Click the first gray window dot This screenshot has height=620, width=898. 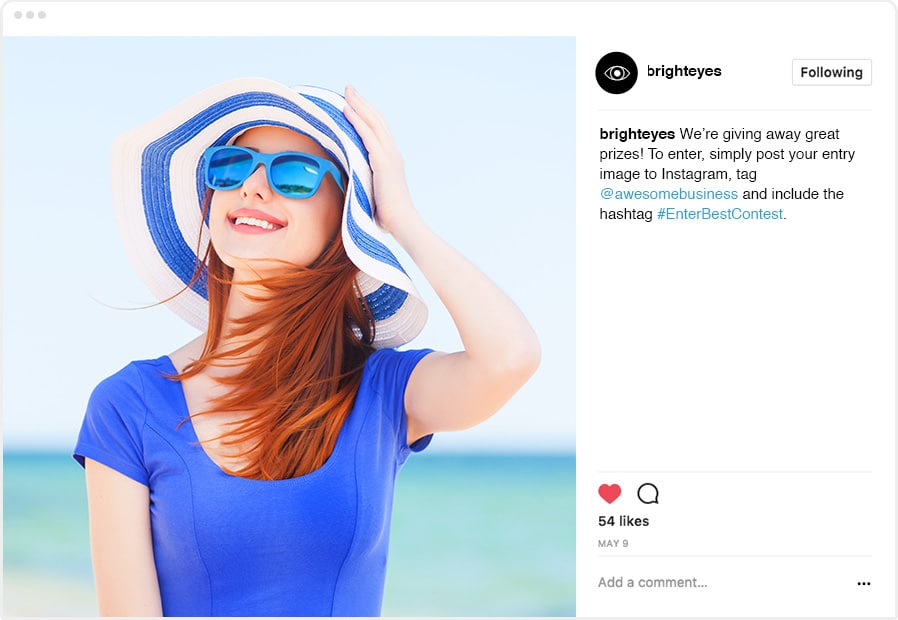tap(18, 15)
